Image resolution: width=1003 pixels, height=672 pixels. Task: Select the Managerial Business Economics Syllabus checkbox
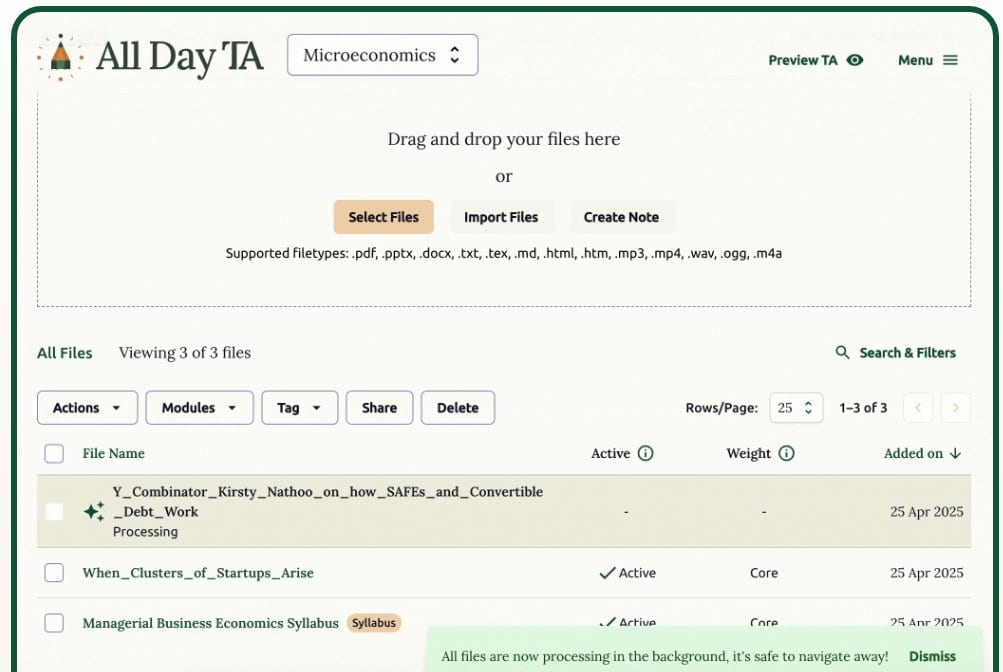pos(54,623)
